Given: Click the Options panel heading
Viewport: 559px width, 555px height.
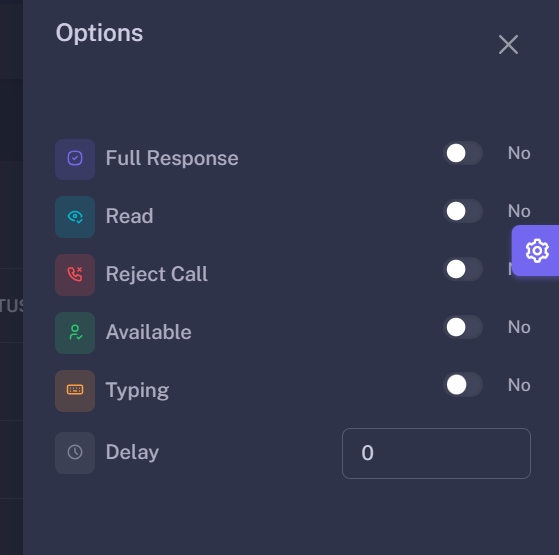Looking at the screenshot, I should coord(99,34).
